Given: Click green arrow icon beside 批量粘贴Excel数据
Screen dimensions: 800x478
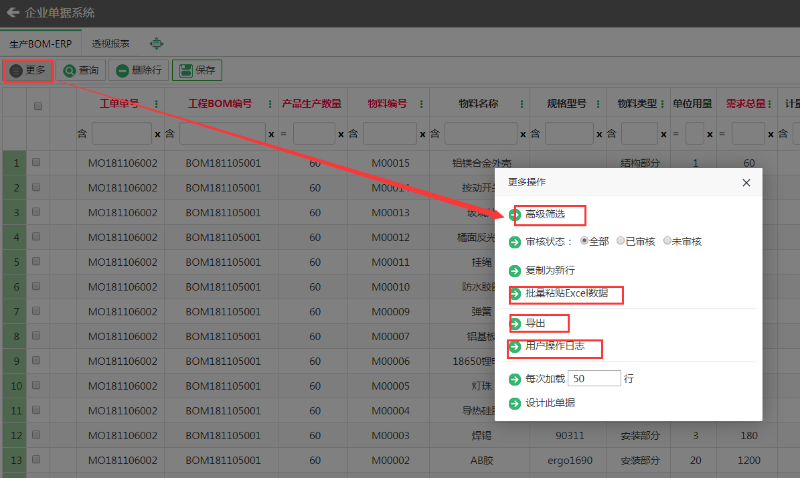Looking at the screenshot, I should pos(516,294).
